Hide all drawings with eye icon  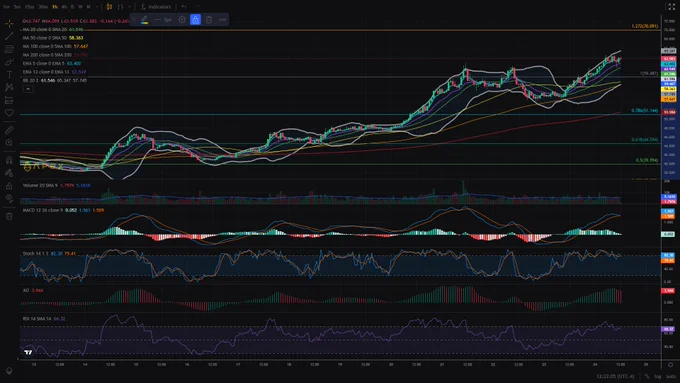pos(9,198)
